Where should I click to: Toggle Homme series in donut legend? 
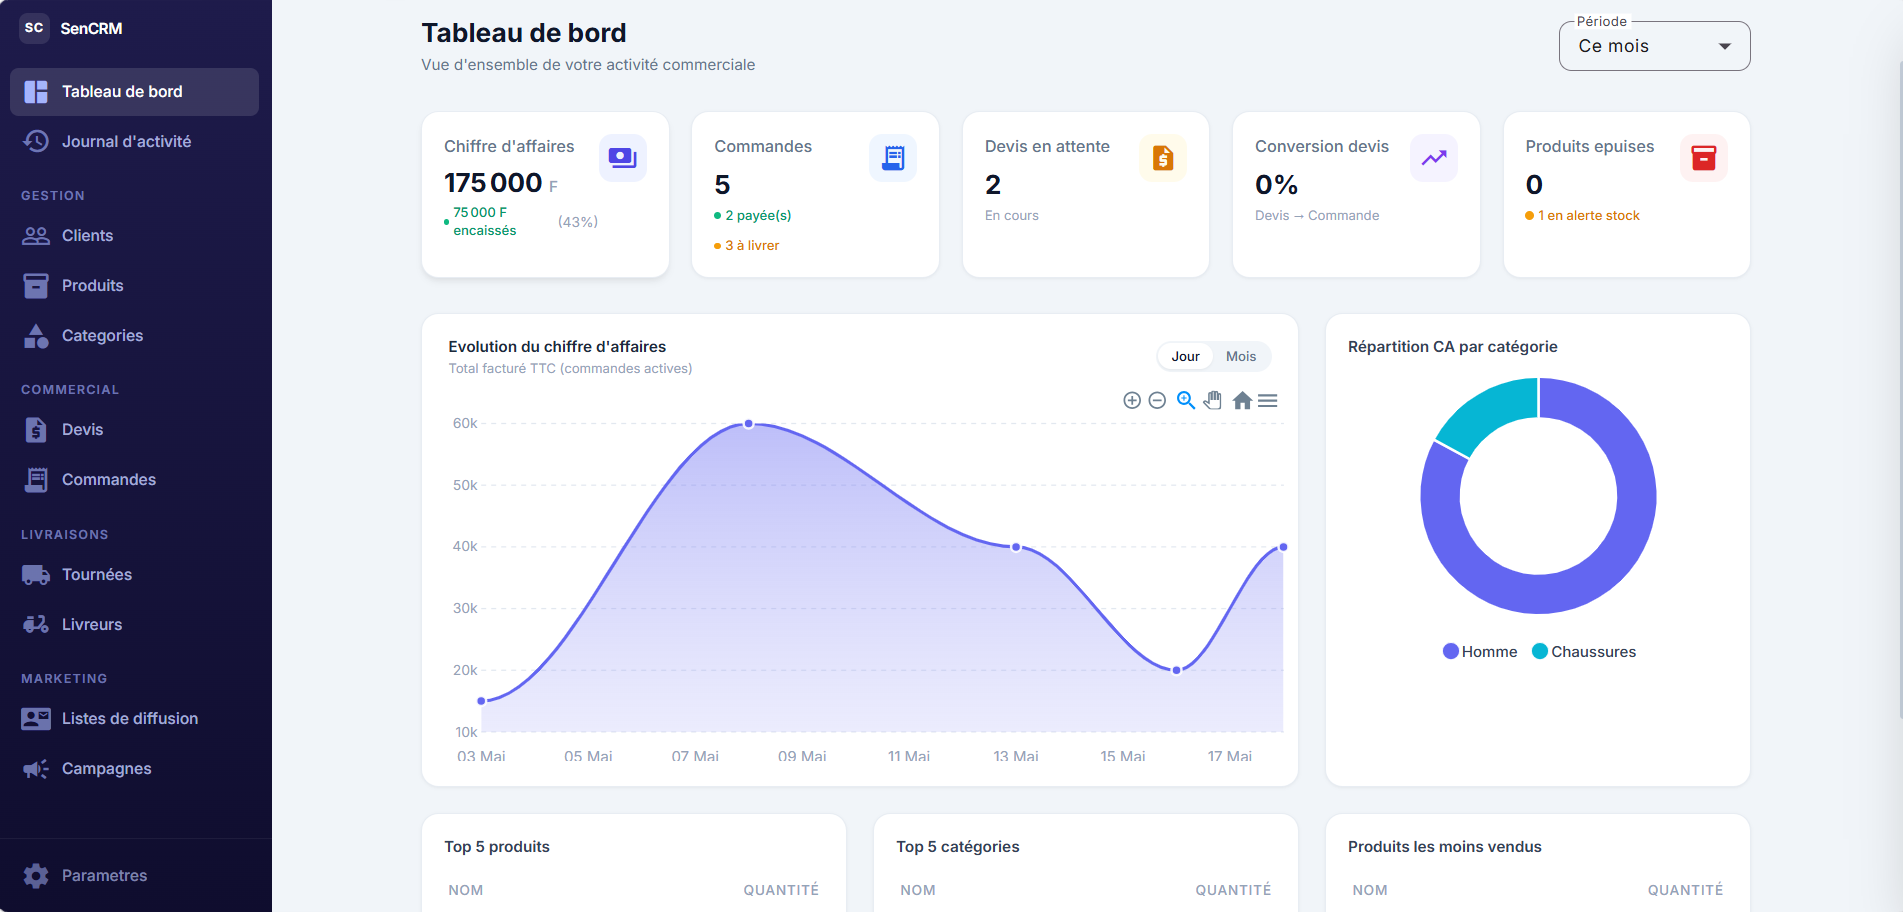pyautogui.click(x=1480, y=651)
